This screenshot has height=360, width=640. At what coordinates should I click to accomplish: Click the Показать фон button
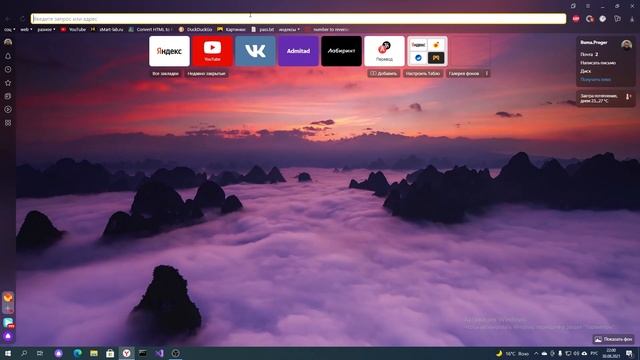pos(613,339)
